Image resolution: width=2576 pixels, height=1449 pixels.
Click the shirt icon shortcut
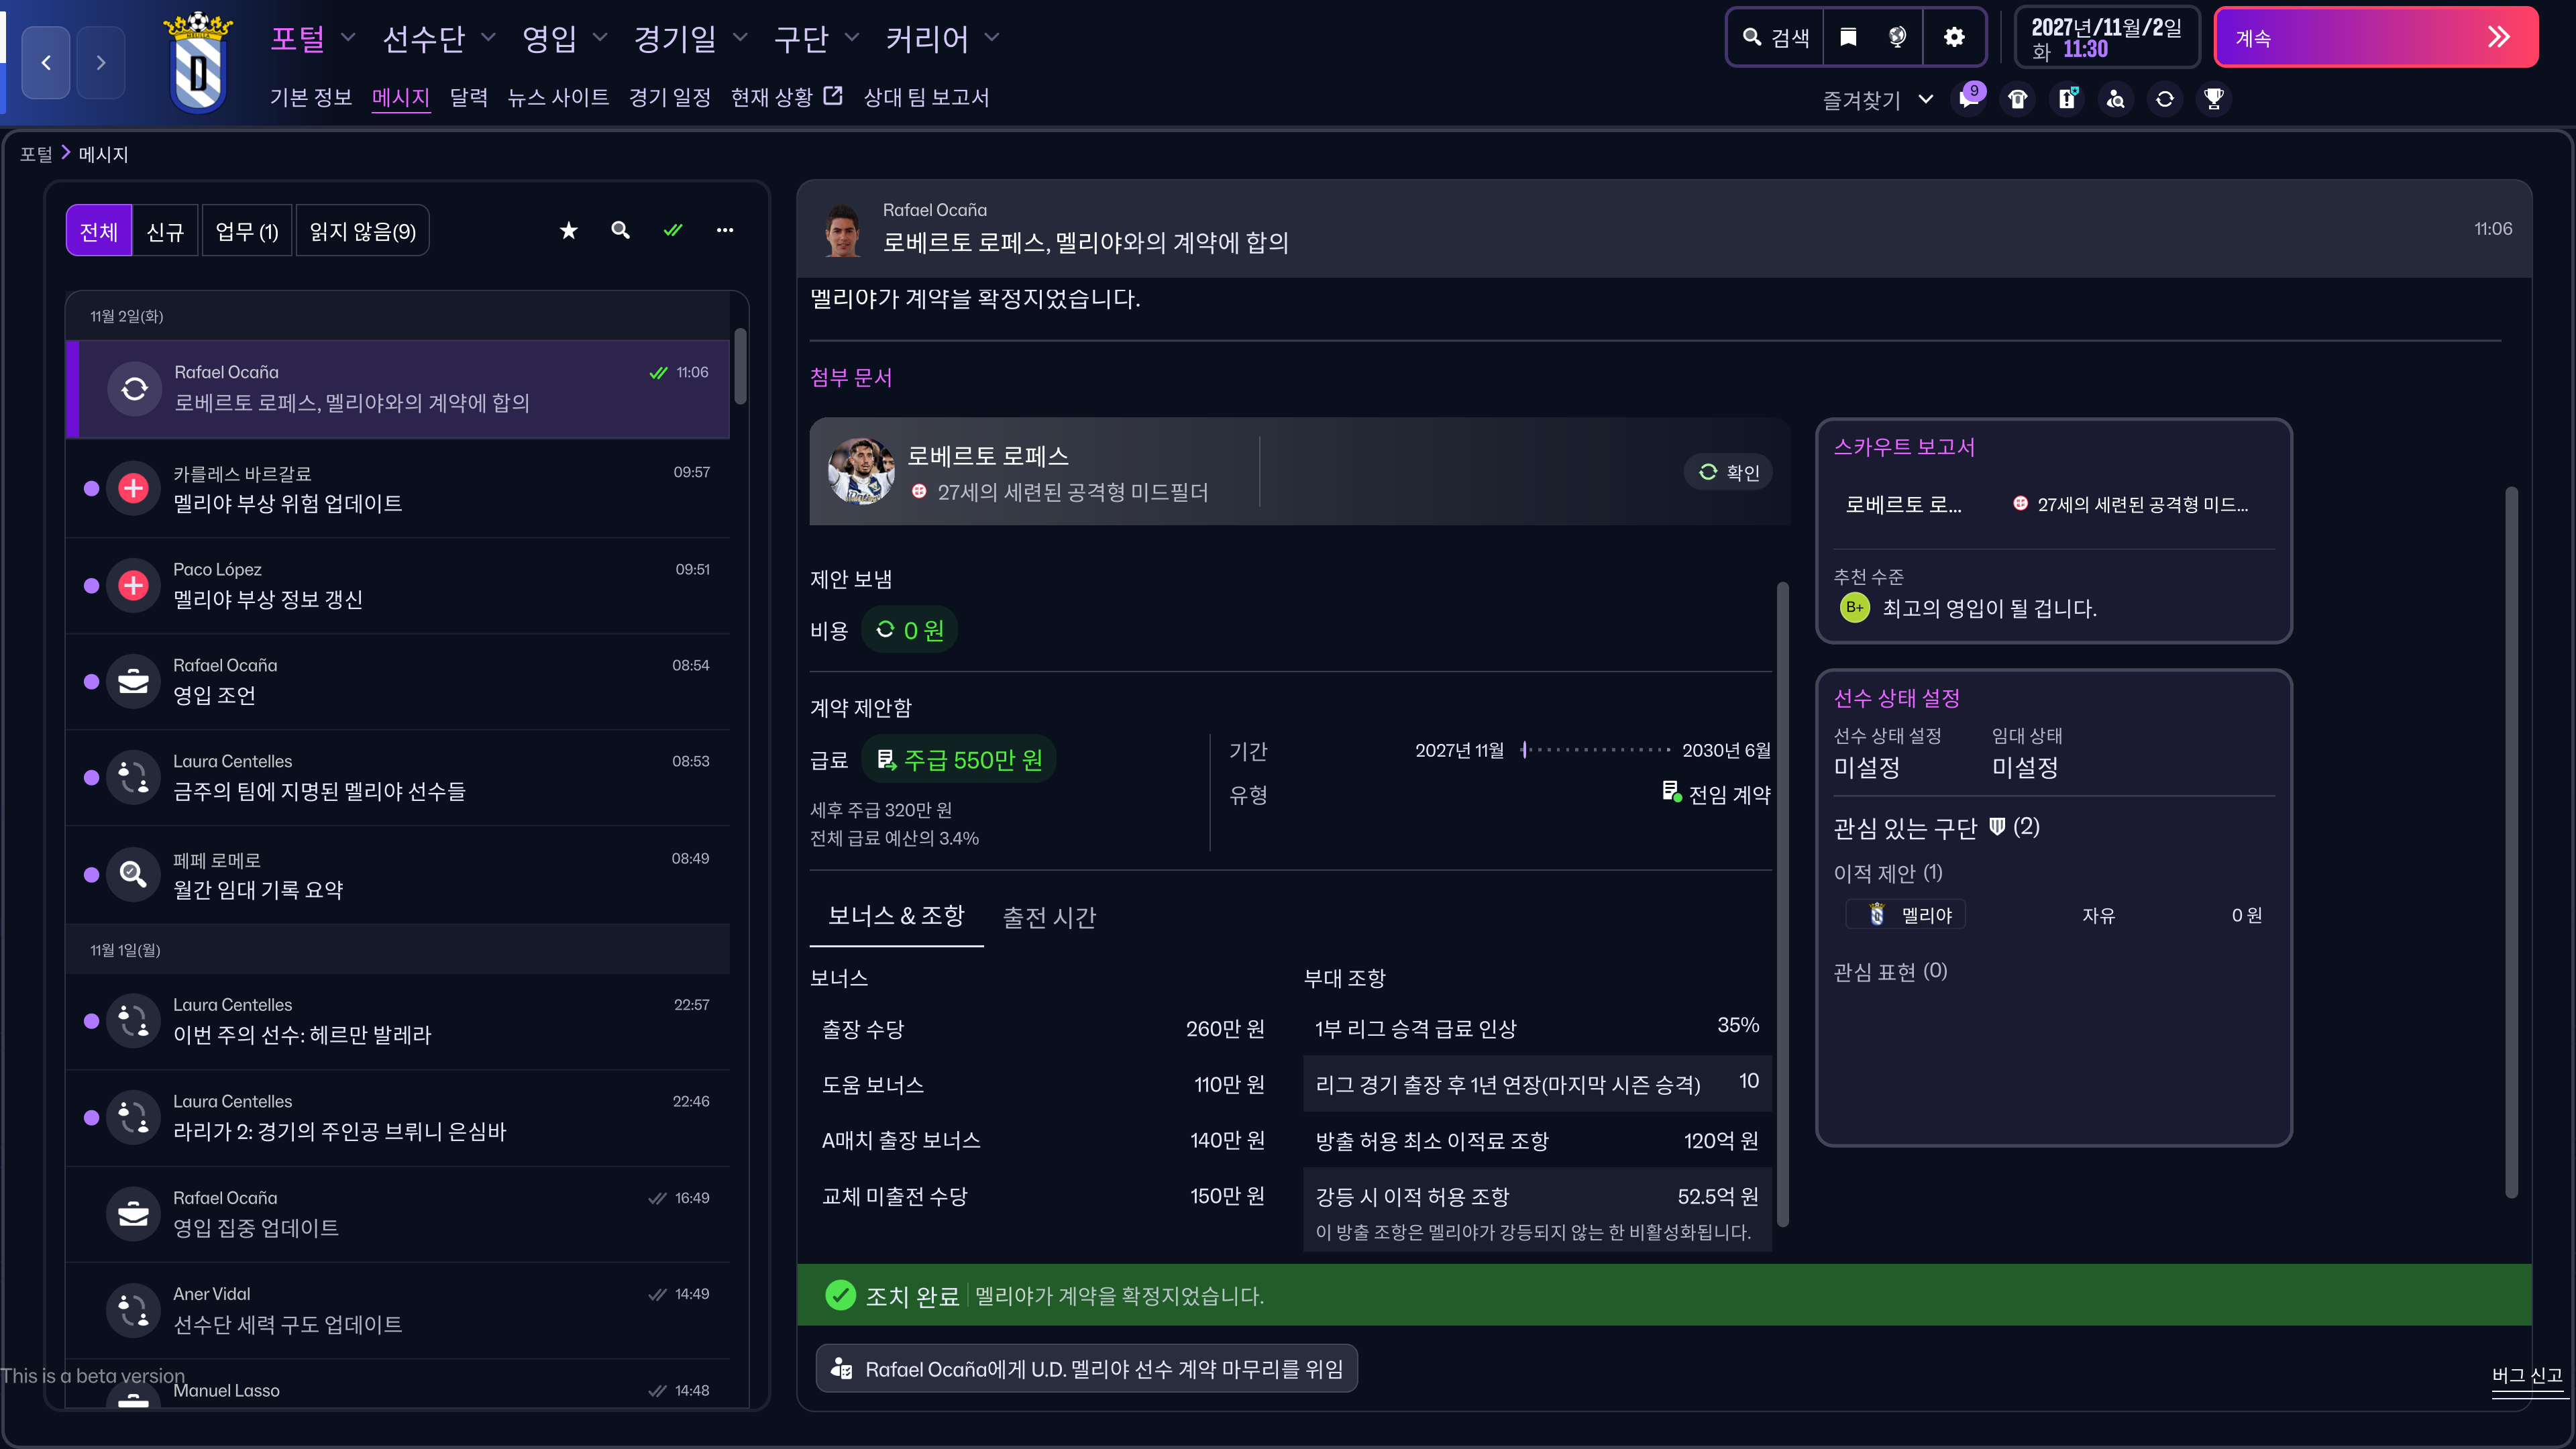(x=2018, y=99)
